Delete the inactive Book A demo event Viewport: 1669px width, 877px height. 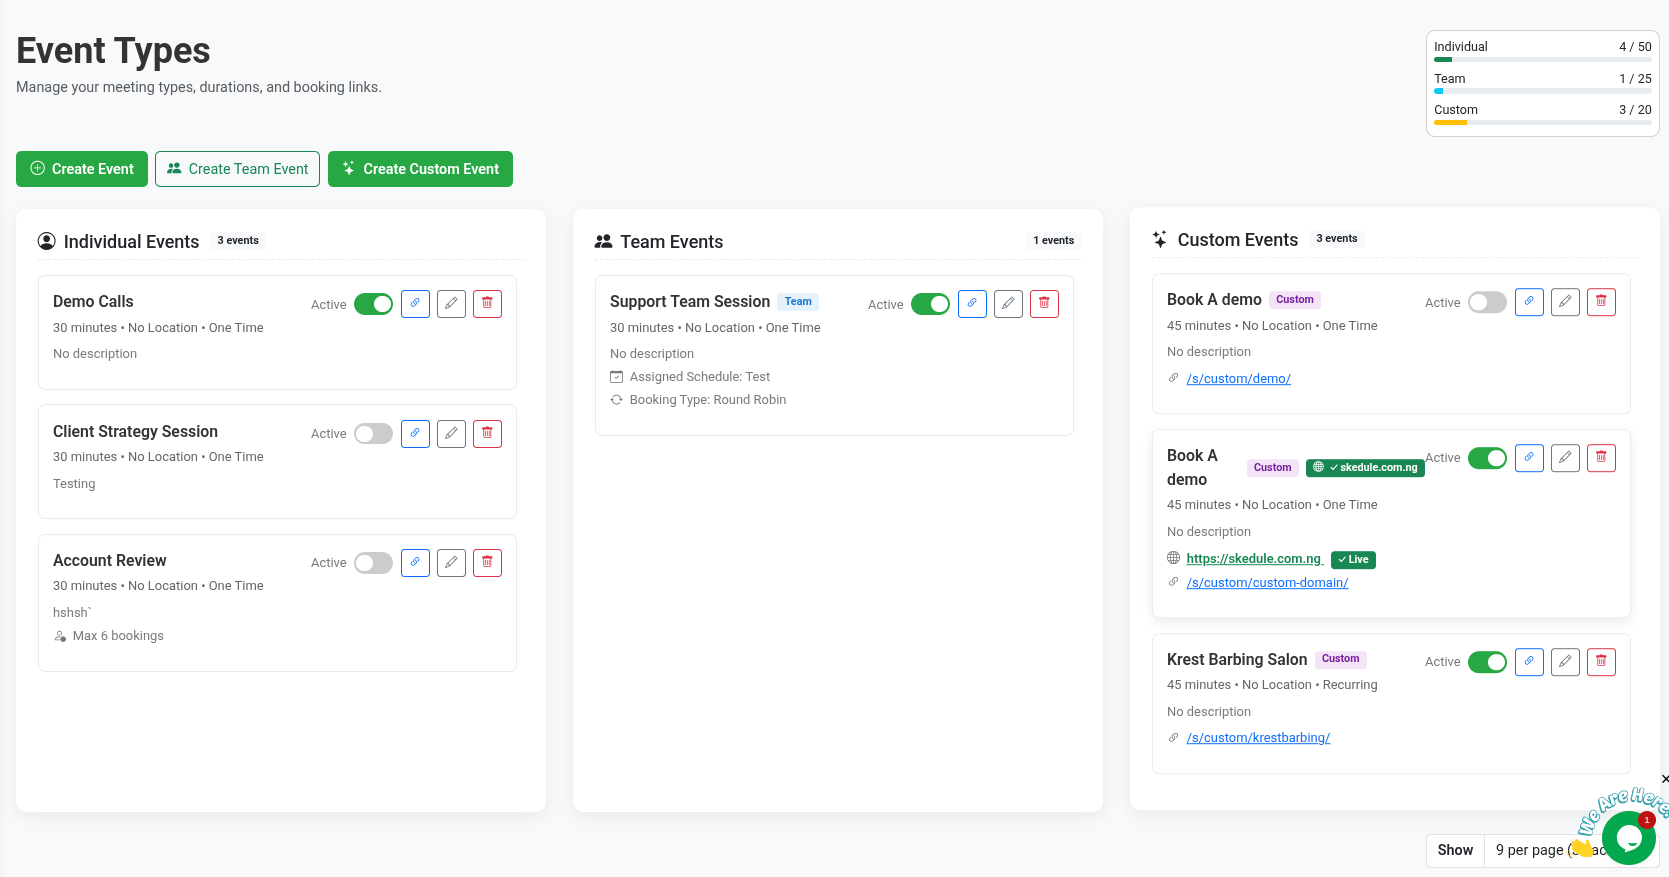[x=1601, y=302]
